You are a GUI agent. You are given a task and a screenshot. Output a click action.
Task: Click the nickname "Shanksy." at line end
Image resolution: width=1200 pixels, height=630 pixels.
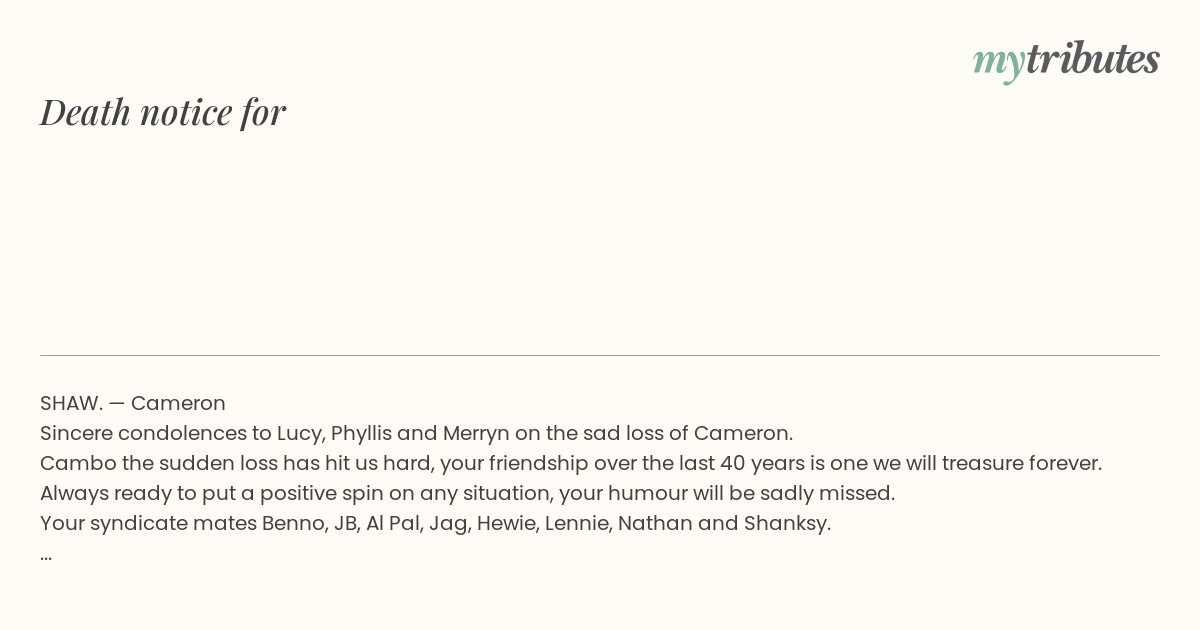coord(787,523)
